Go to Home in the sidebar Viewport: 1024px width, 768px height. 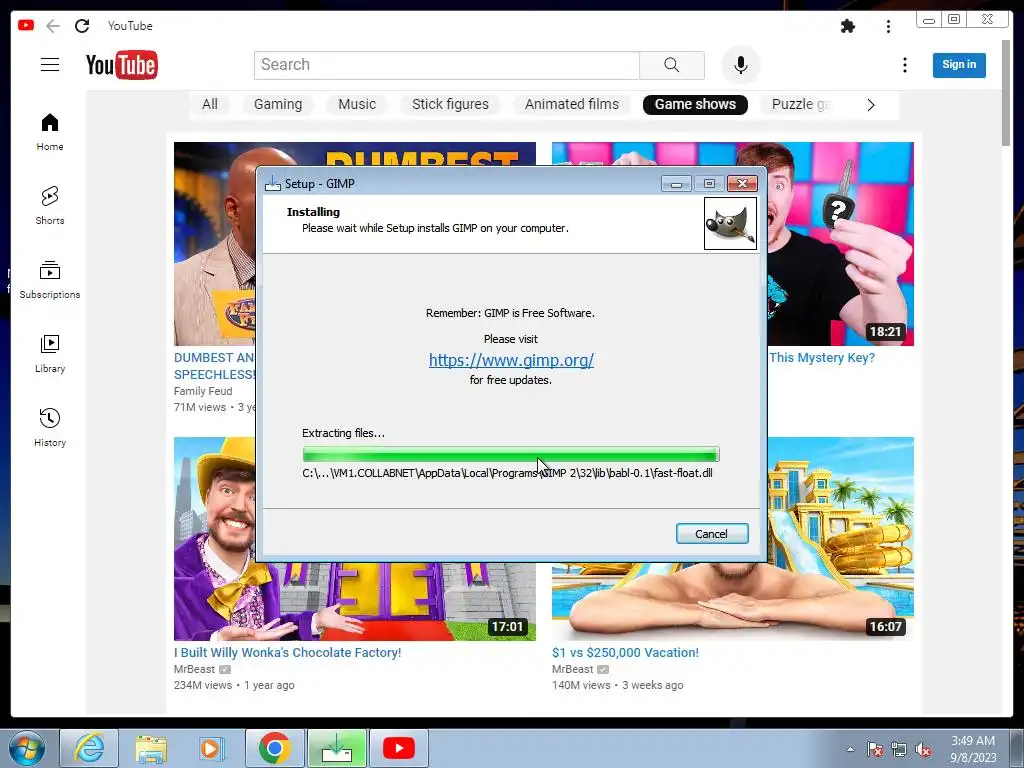(x=50, y=132)
